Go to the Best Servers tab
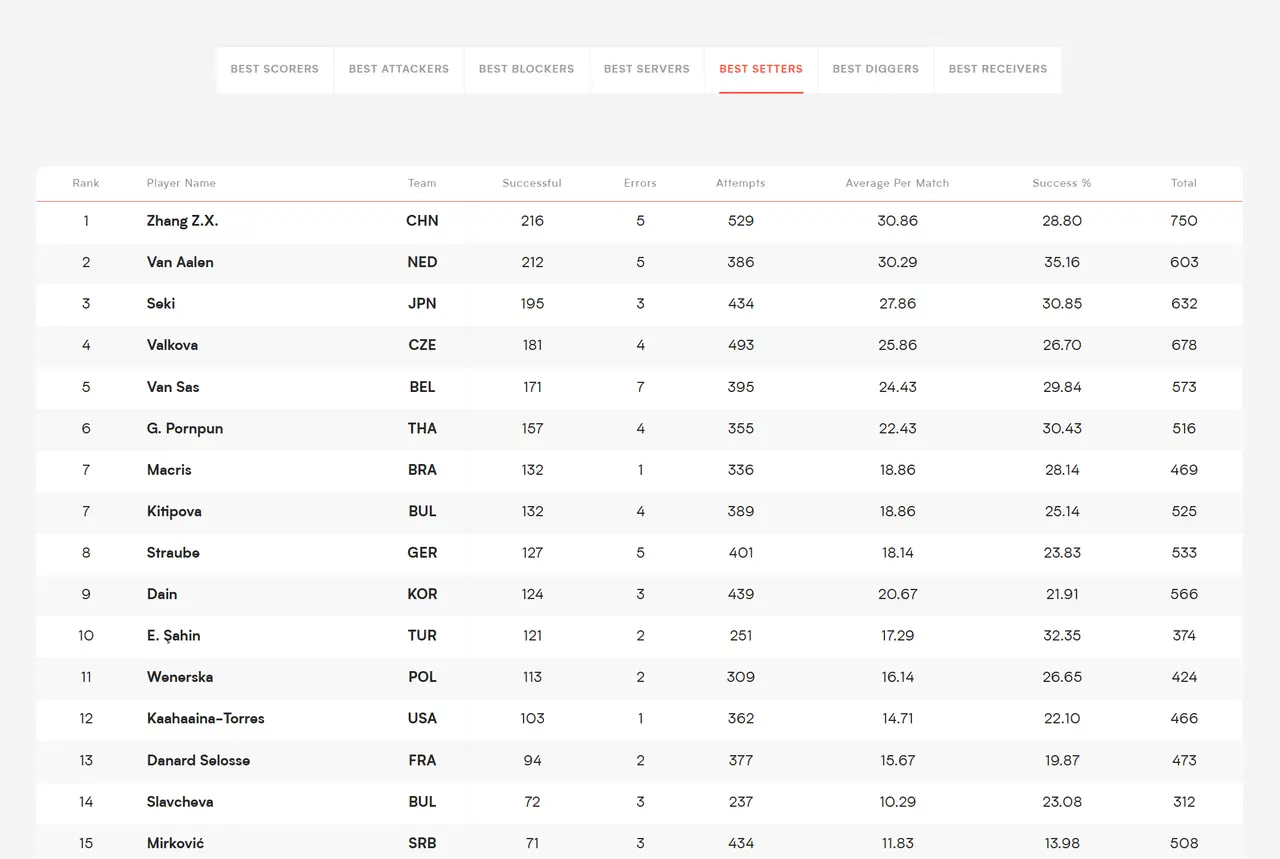 (x=647, y=69)
